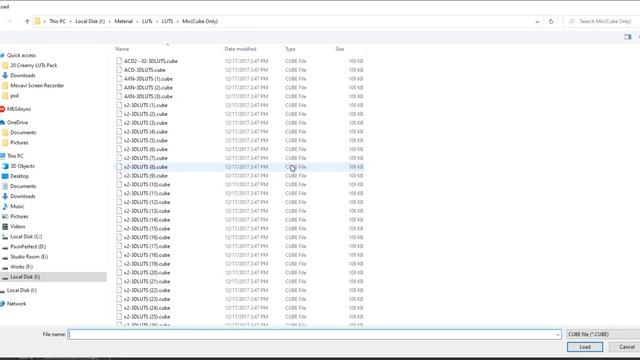Screen dimensions: 640x360
Task: Sort files by Type column
Action: [290, 49]
